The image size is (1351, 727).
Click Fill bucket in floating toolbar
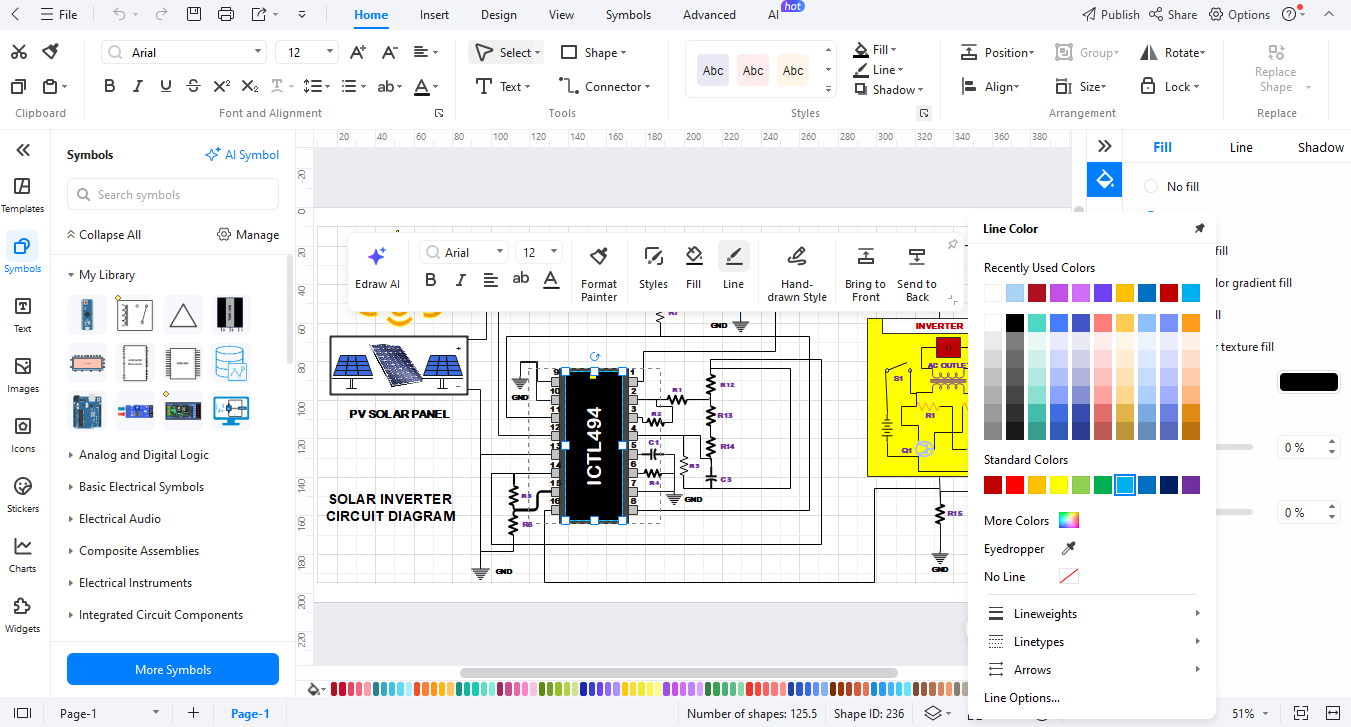point(693,268)
